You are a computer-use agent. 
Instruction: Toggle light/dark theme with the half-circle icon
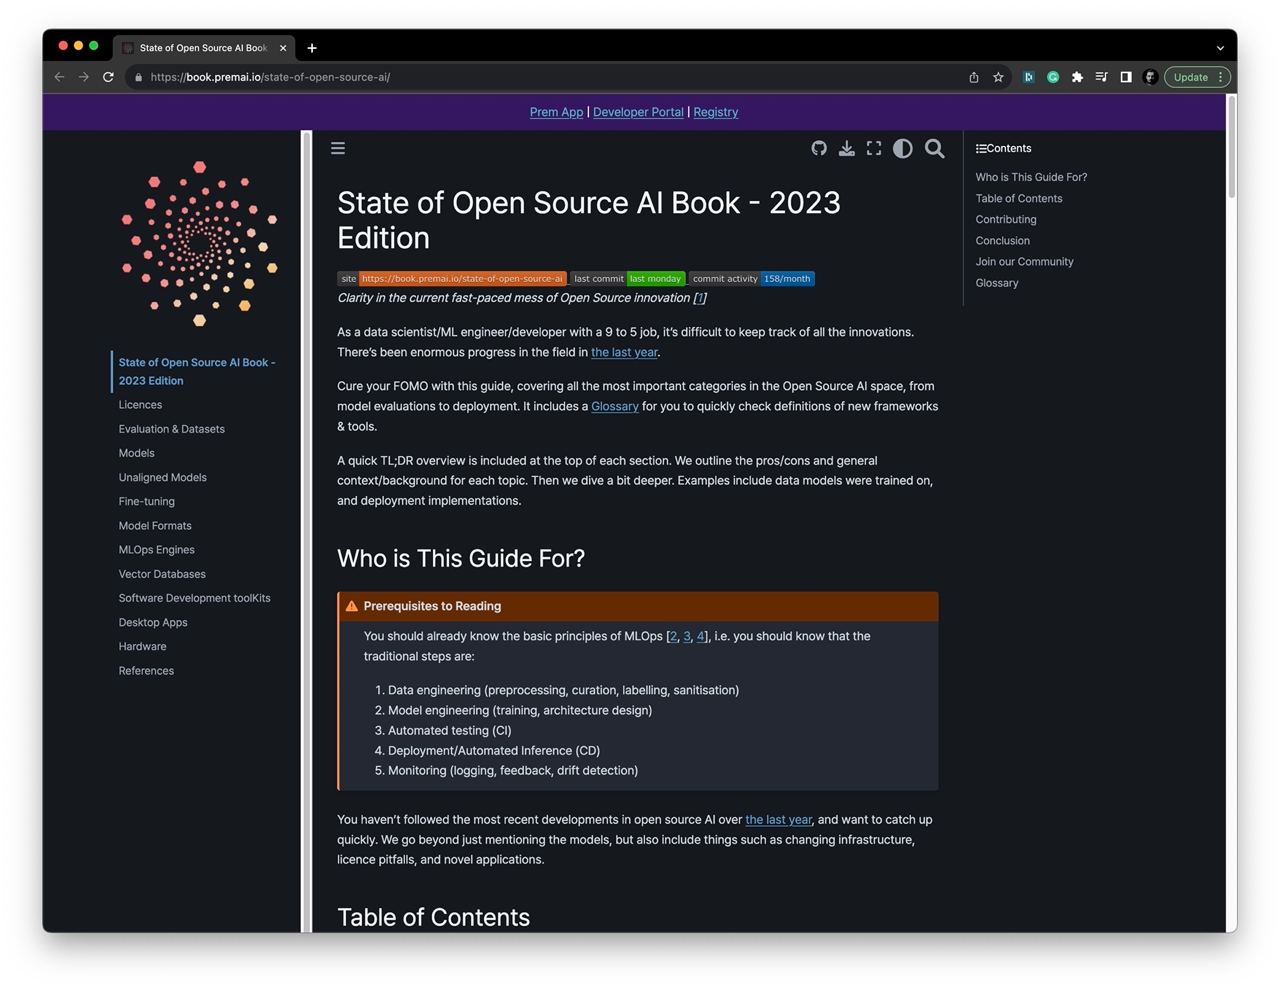(902, 148)
